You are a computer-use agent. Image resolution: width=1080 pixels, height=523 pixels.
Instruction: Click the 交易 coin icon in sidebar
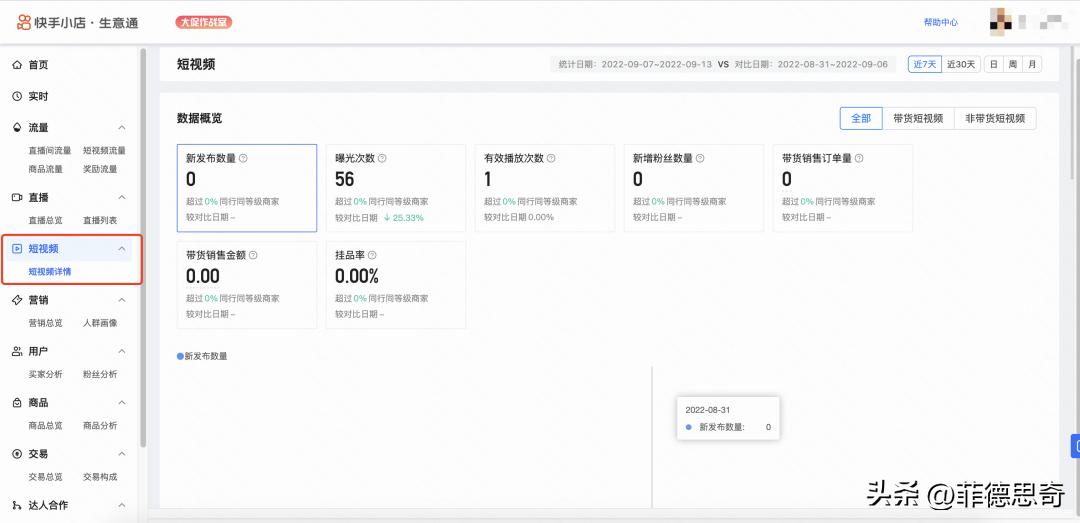(x=17, y=454)
